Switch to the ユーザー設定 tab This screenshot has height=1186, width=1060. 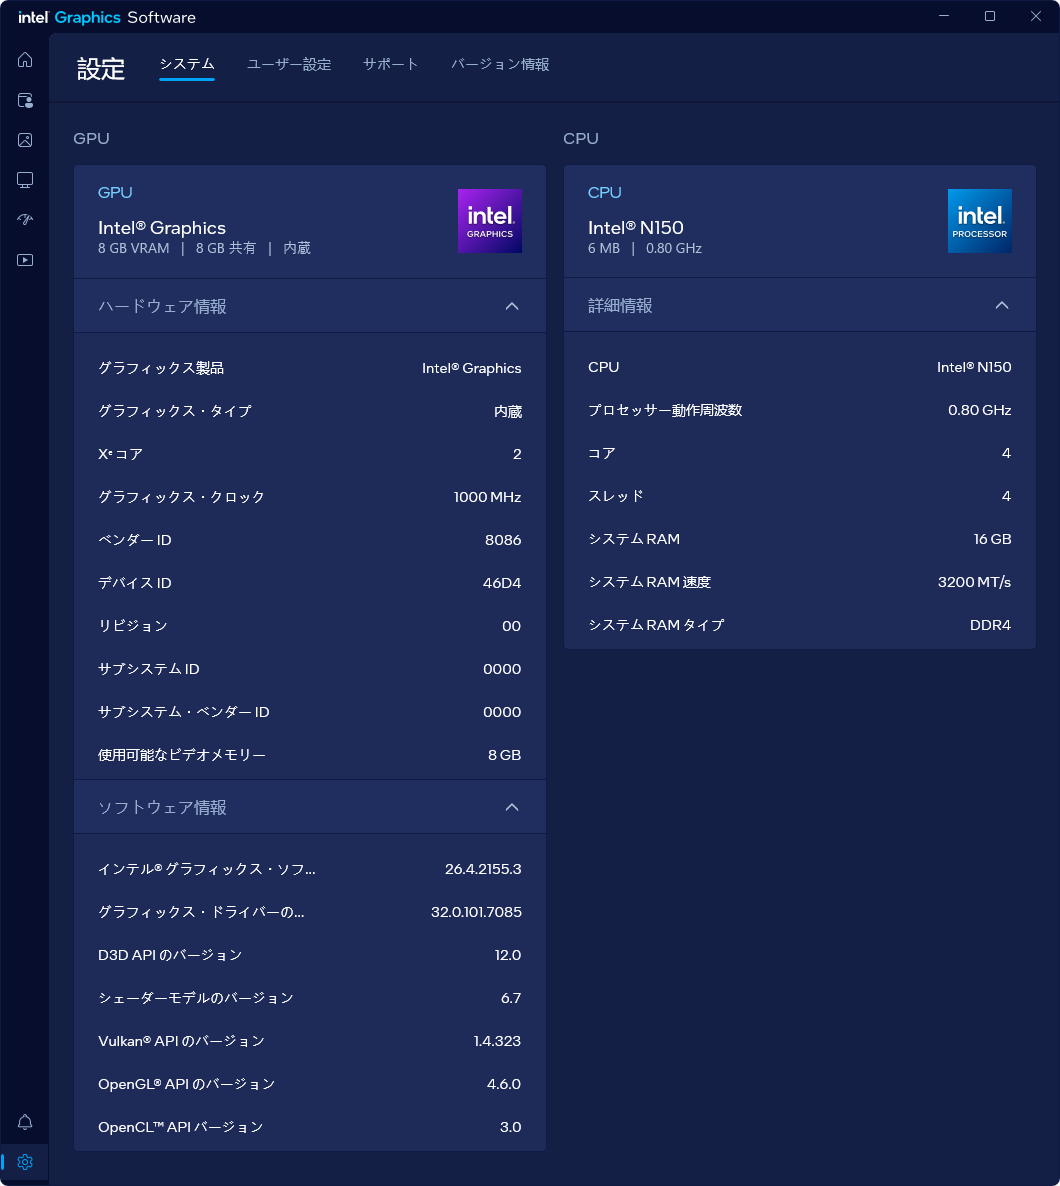pyautogui.click(x=289, y=64)
